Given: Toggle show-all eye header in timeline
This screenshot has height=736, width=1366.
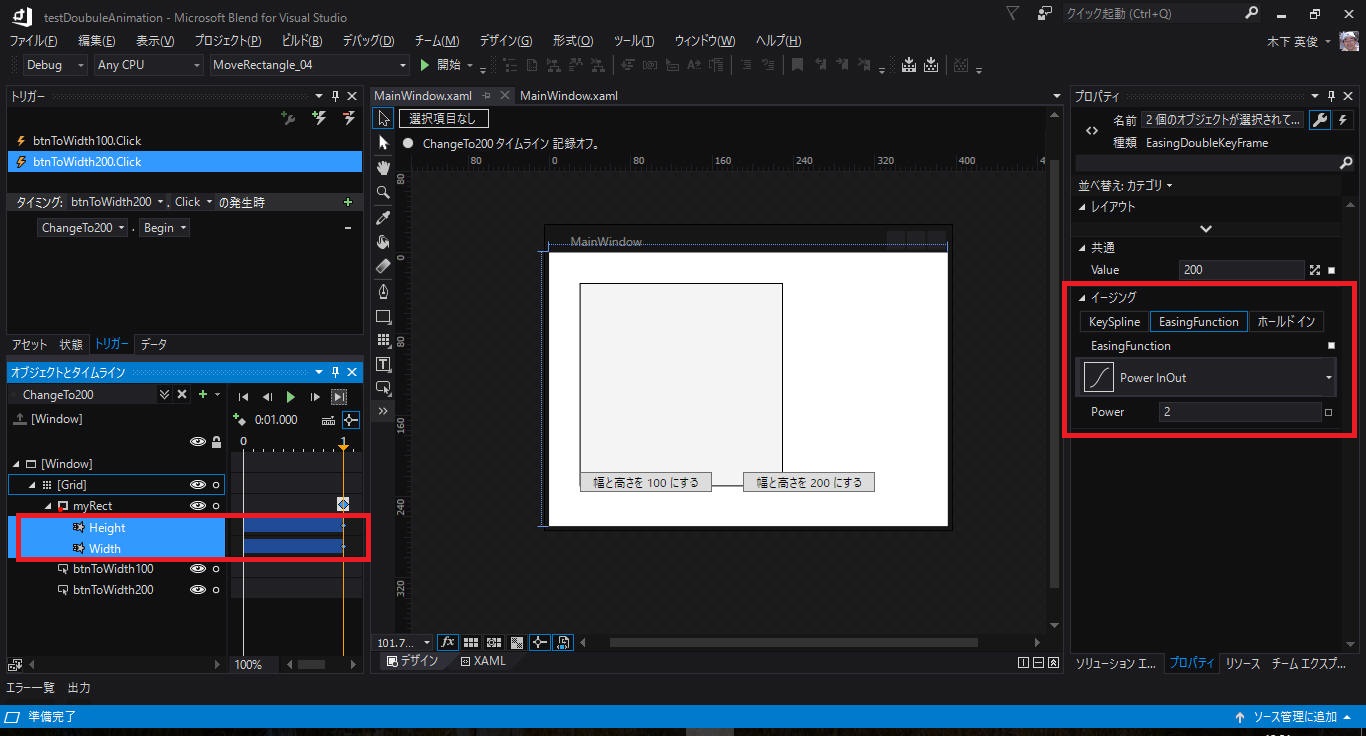Looking at the screenshot, I should [198, 441].
